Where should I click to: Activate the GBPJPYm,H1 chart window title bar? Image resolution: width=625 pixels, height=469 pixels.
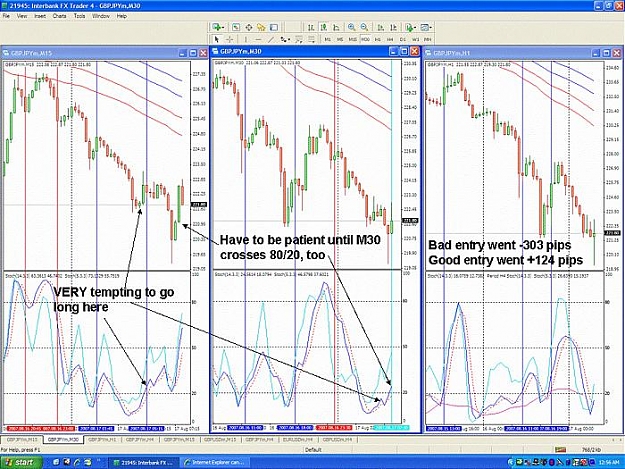[x=508, y=53]
